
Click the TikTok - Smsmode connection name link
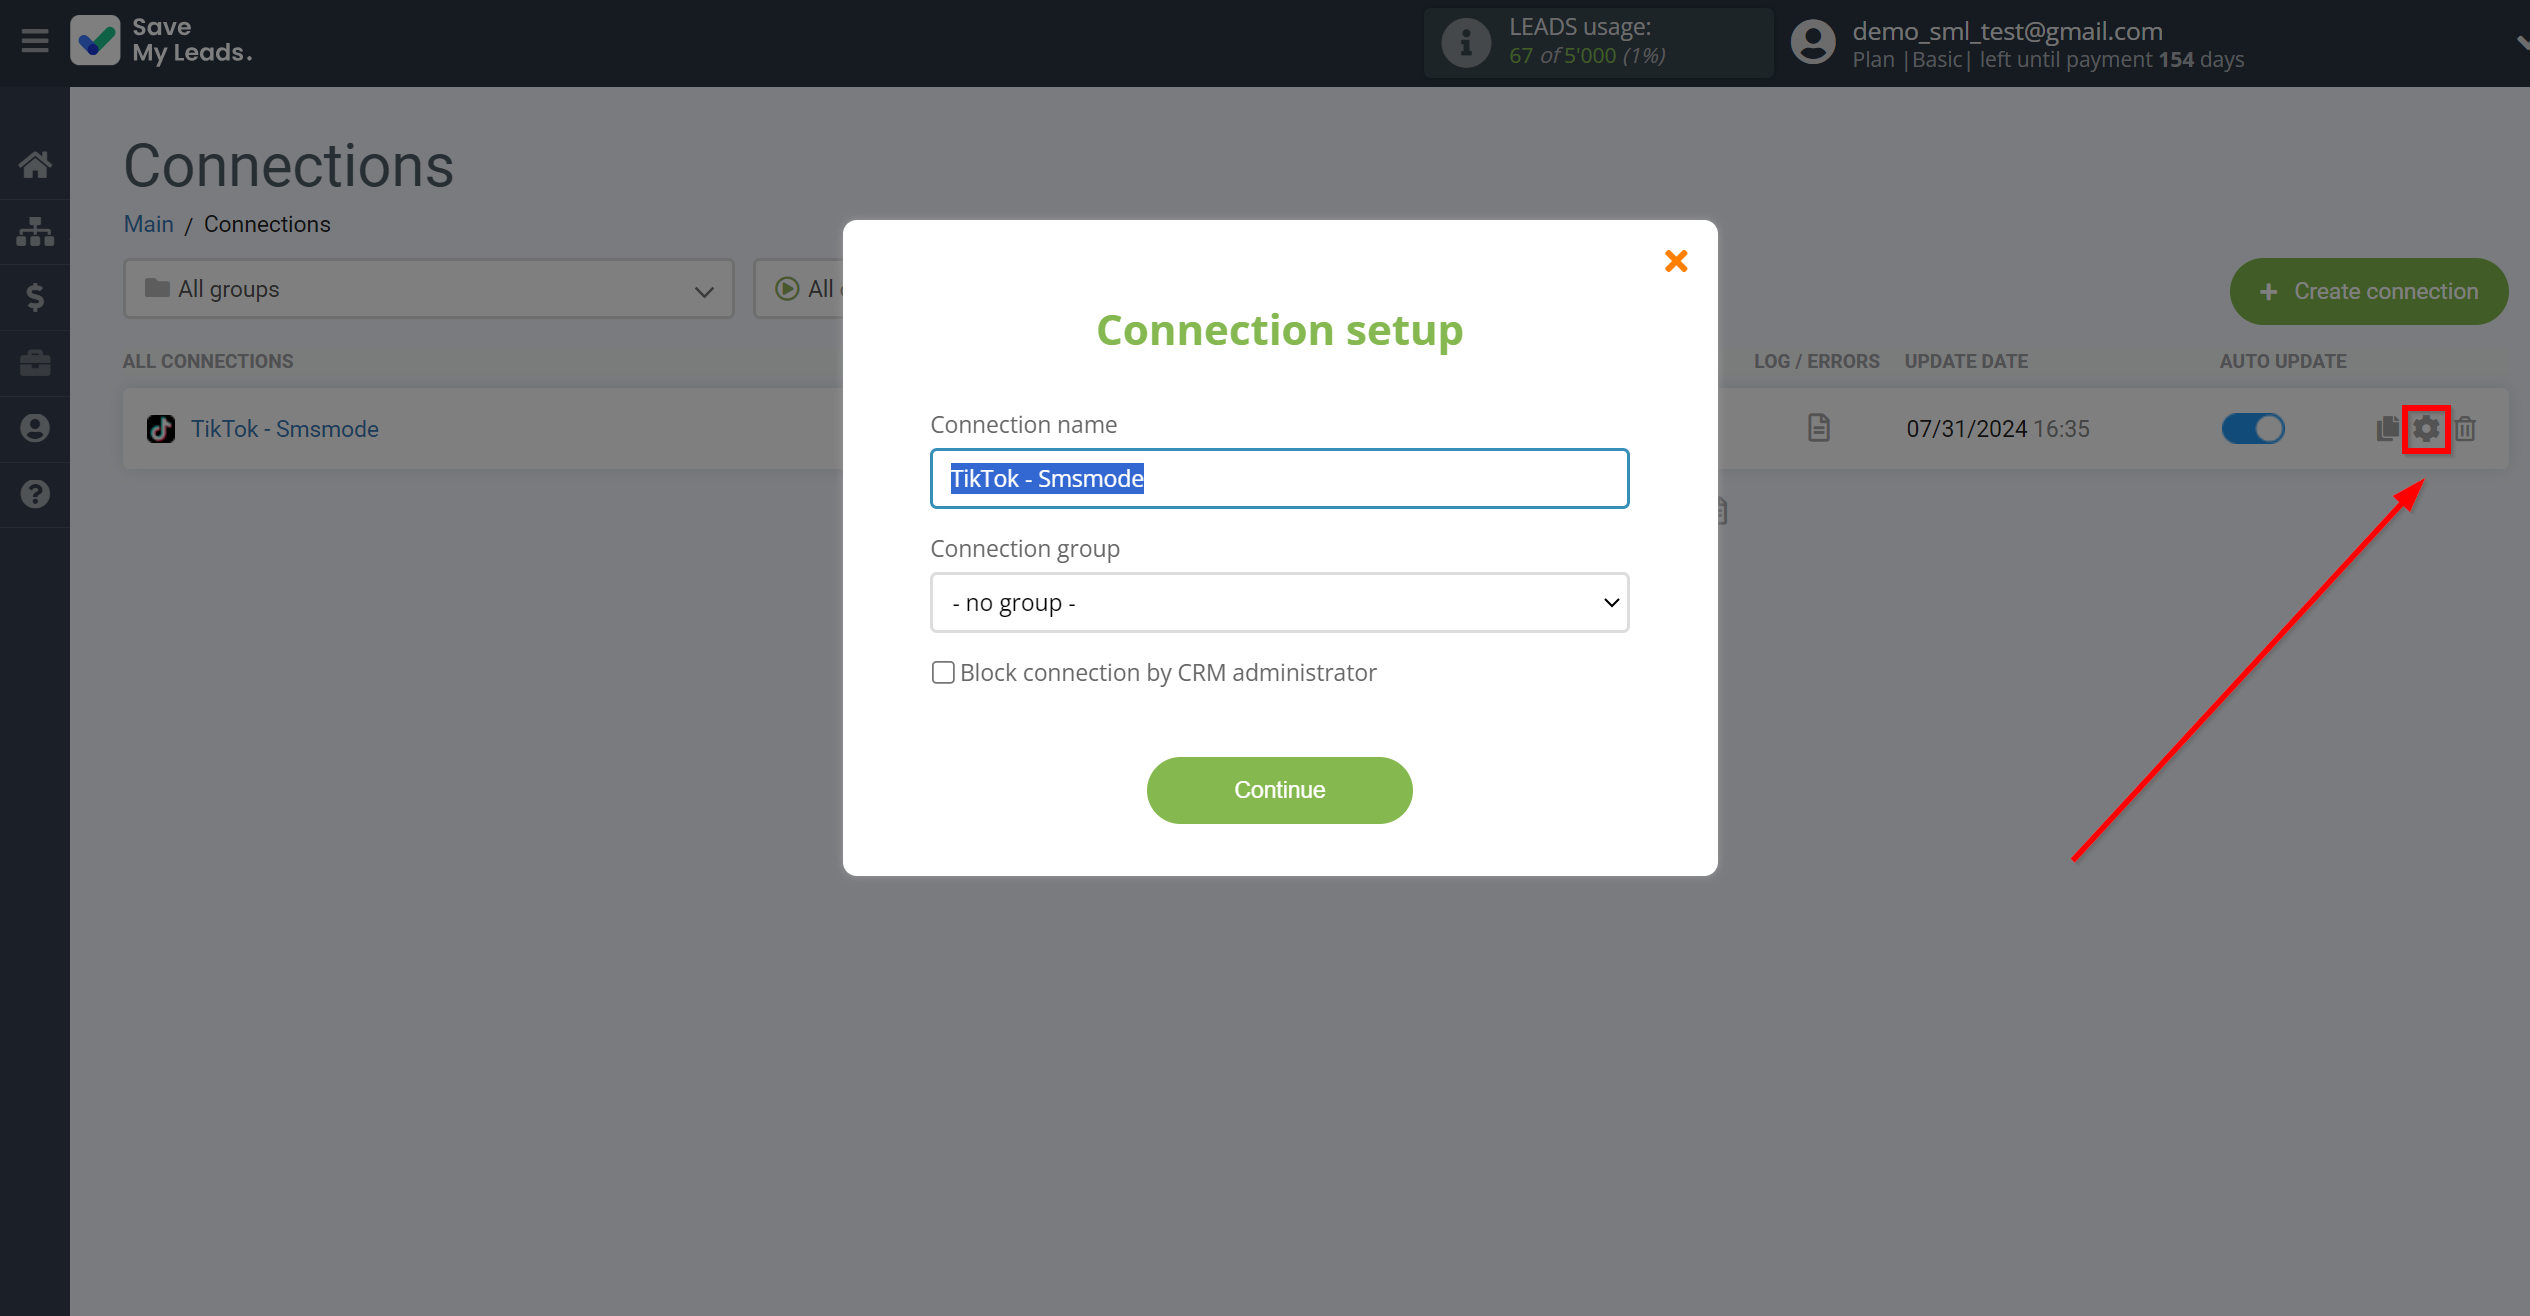point(284,429)
